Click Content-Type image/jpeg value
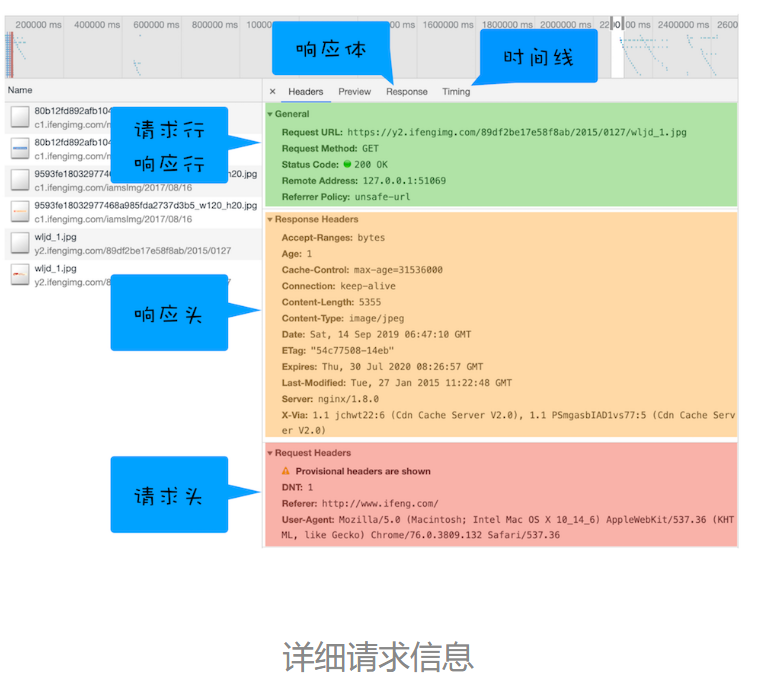 point(376,318)
